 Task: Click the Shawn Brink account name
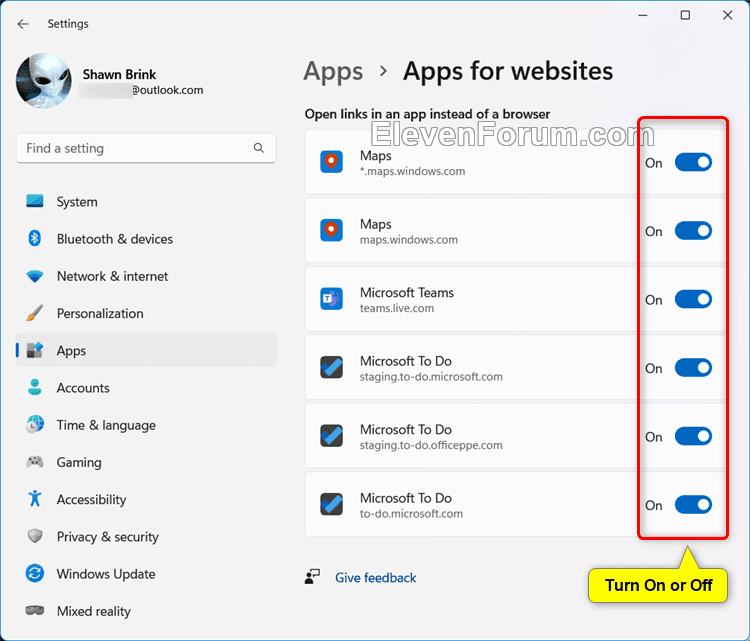pyautogui.click(x=119, y=74)
